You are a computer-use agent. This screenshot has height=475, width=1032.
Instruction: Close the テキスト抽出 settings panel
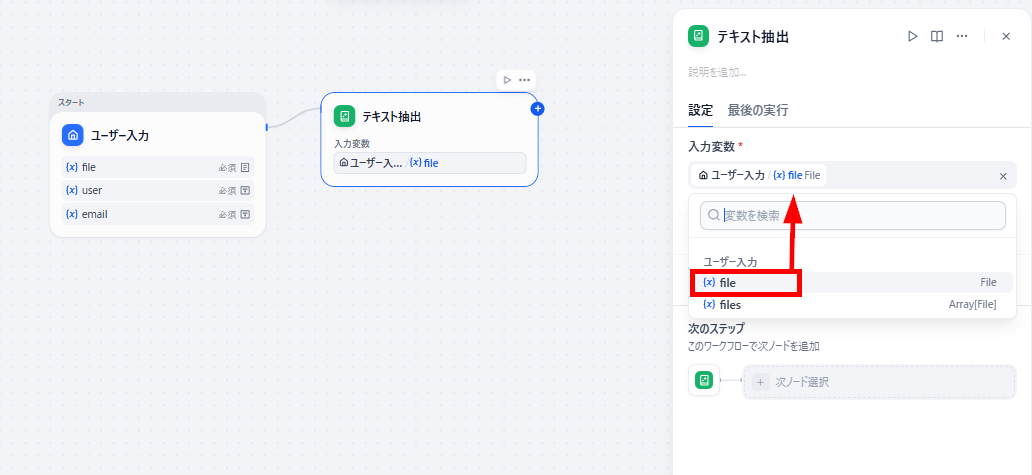pyautogui.click(x=1006, y=36)
